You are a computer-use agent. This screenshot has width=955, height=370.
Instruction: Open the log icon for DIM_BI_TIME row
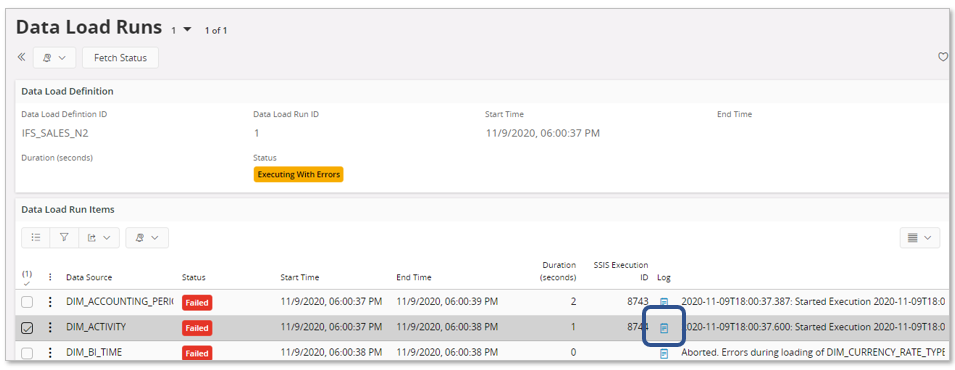[664, 354]
